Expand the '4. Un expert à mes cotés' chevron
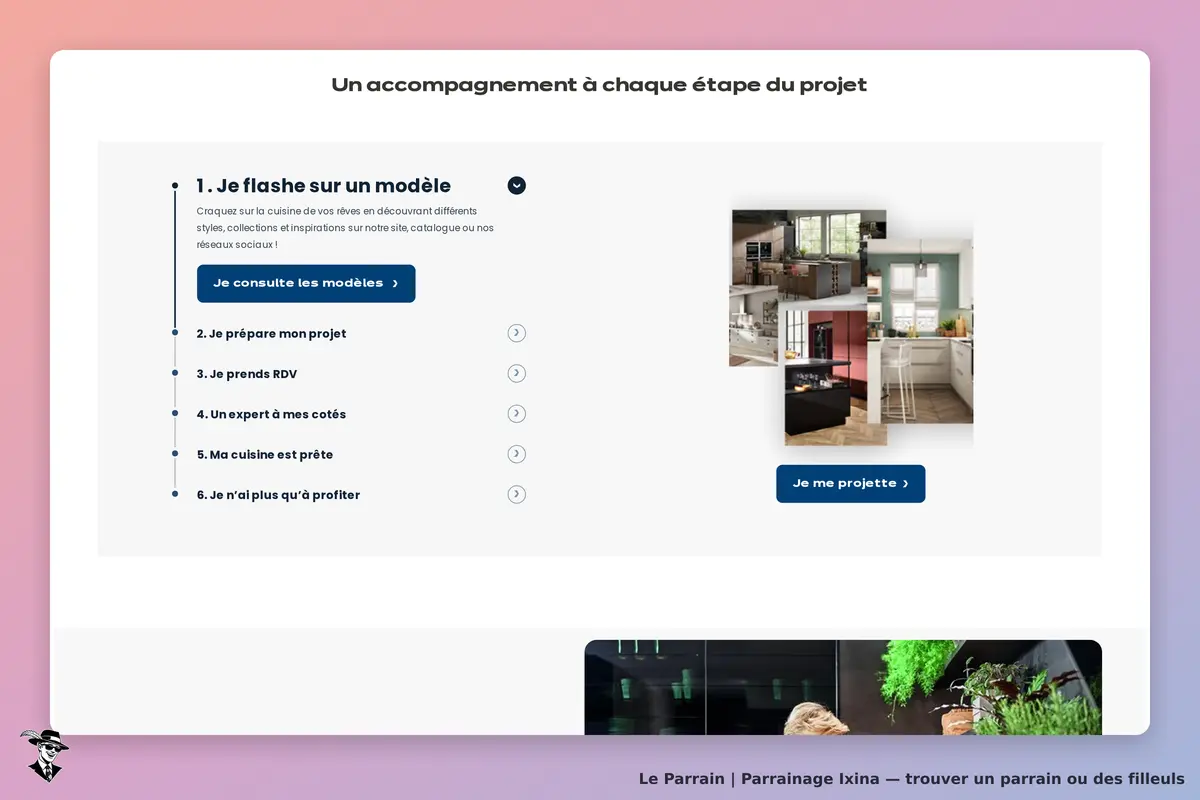 pos(516,413)
